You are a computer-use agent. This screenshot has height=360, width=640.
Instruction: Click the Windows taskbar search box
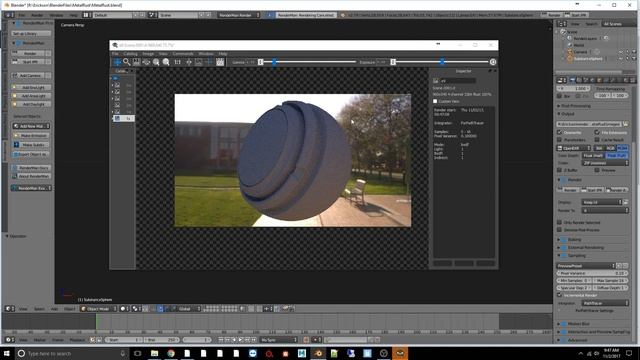[73, 353]
